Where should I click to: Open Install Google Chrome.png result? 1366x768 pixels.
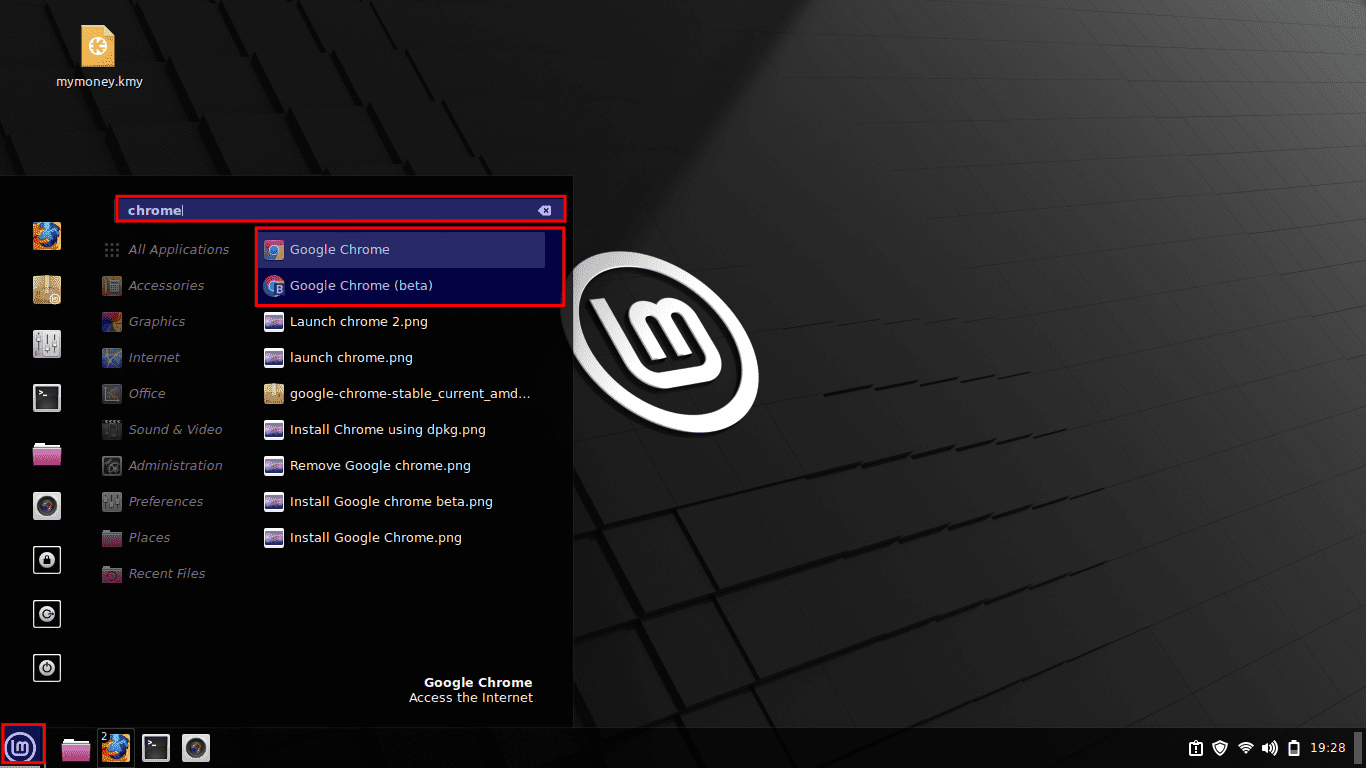(x=401, y=538)
